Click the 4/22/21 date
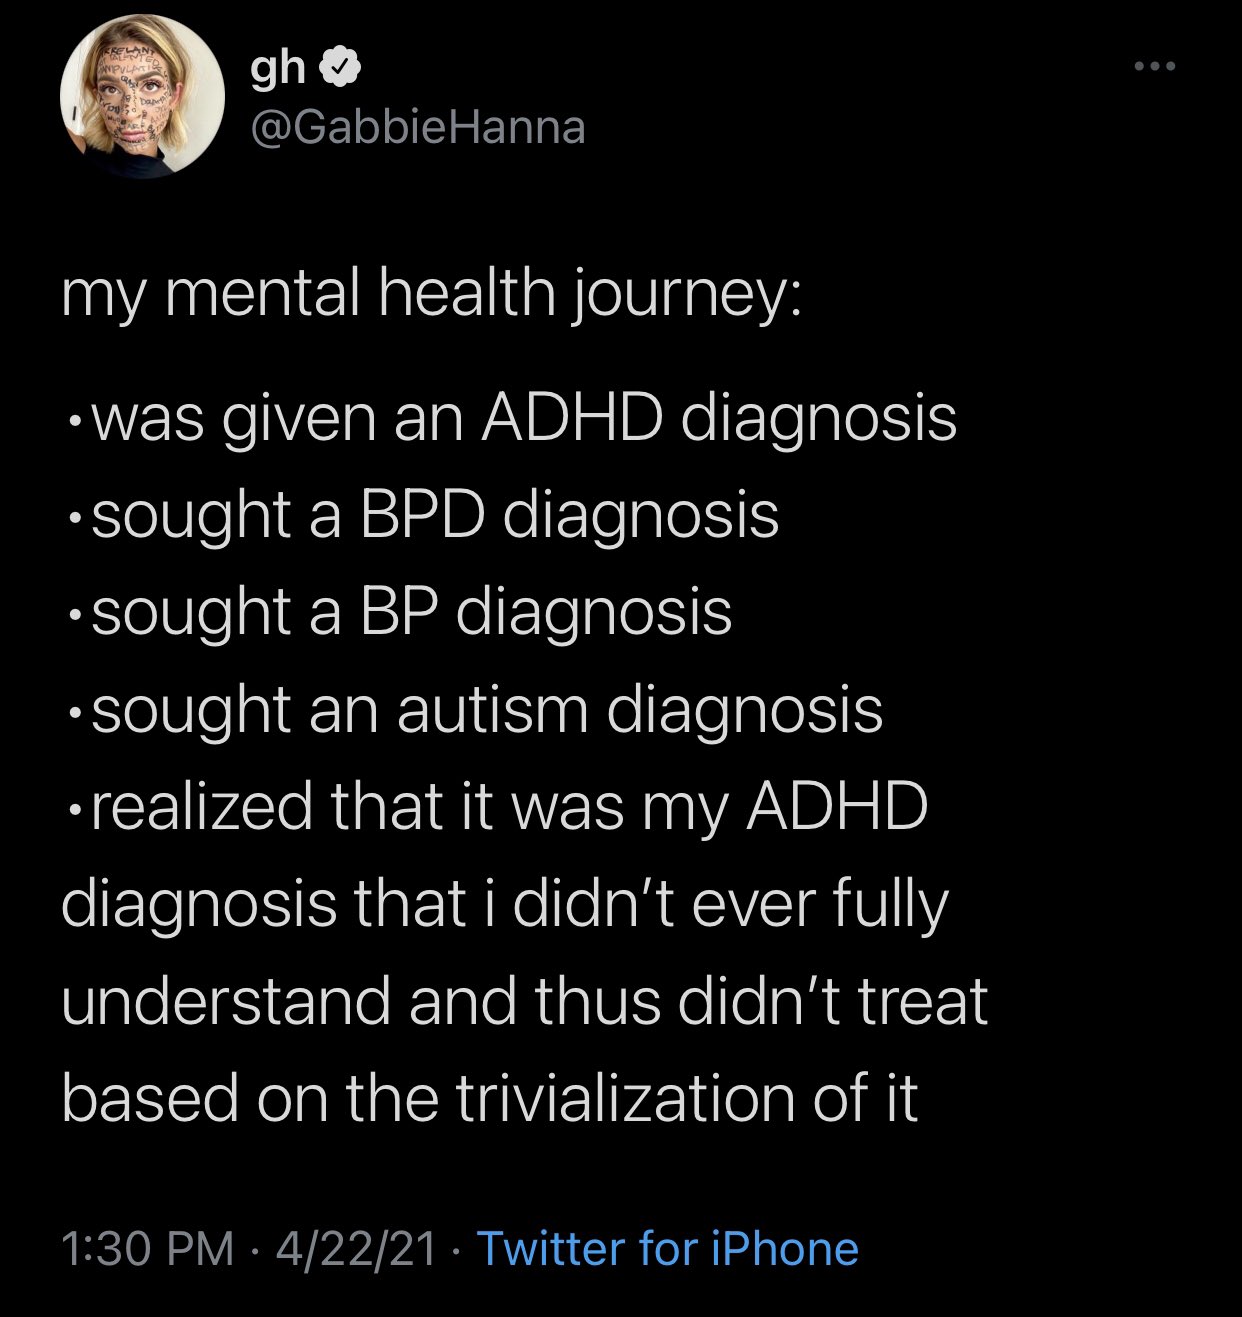 click(x=357, y=1249)
